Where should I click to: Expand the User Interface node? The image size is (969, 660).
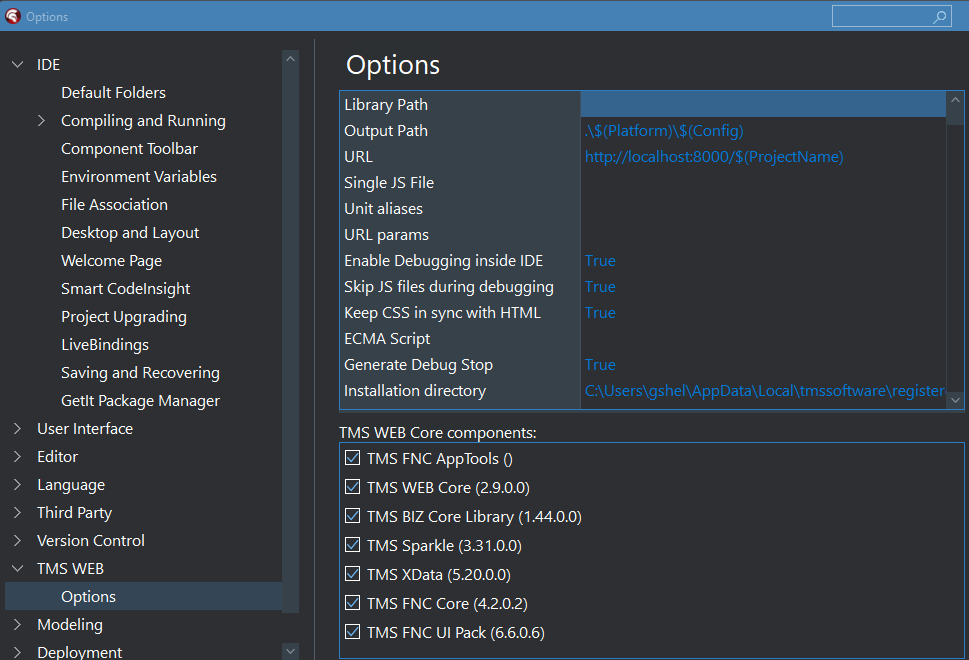coord(17,428)
